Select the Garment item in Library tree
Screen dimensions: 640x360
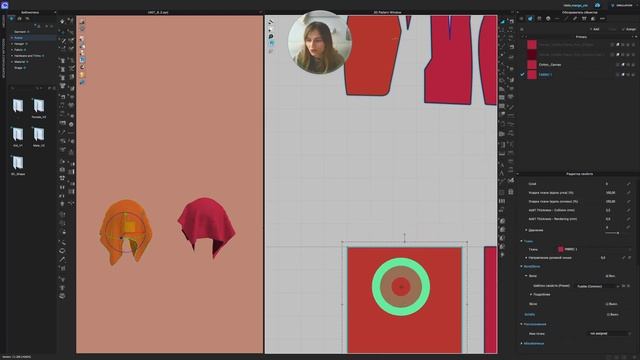pyautogui.click(x=21, y=31)
